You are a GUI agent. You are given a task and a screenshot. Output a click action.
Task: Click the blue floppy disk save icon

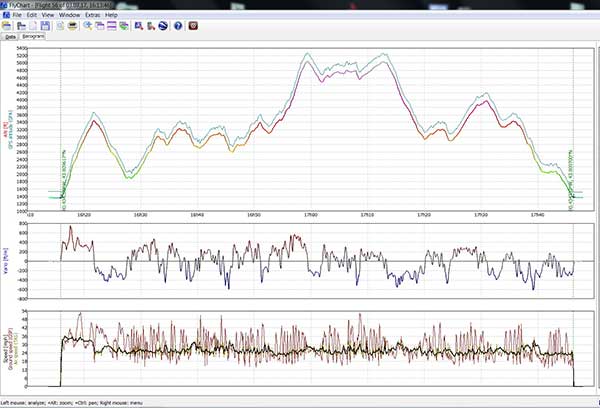45,26
